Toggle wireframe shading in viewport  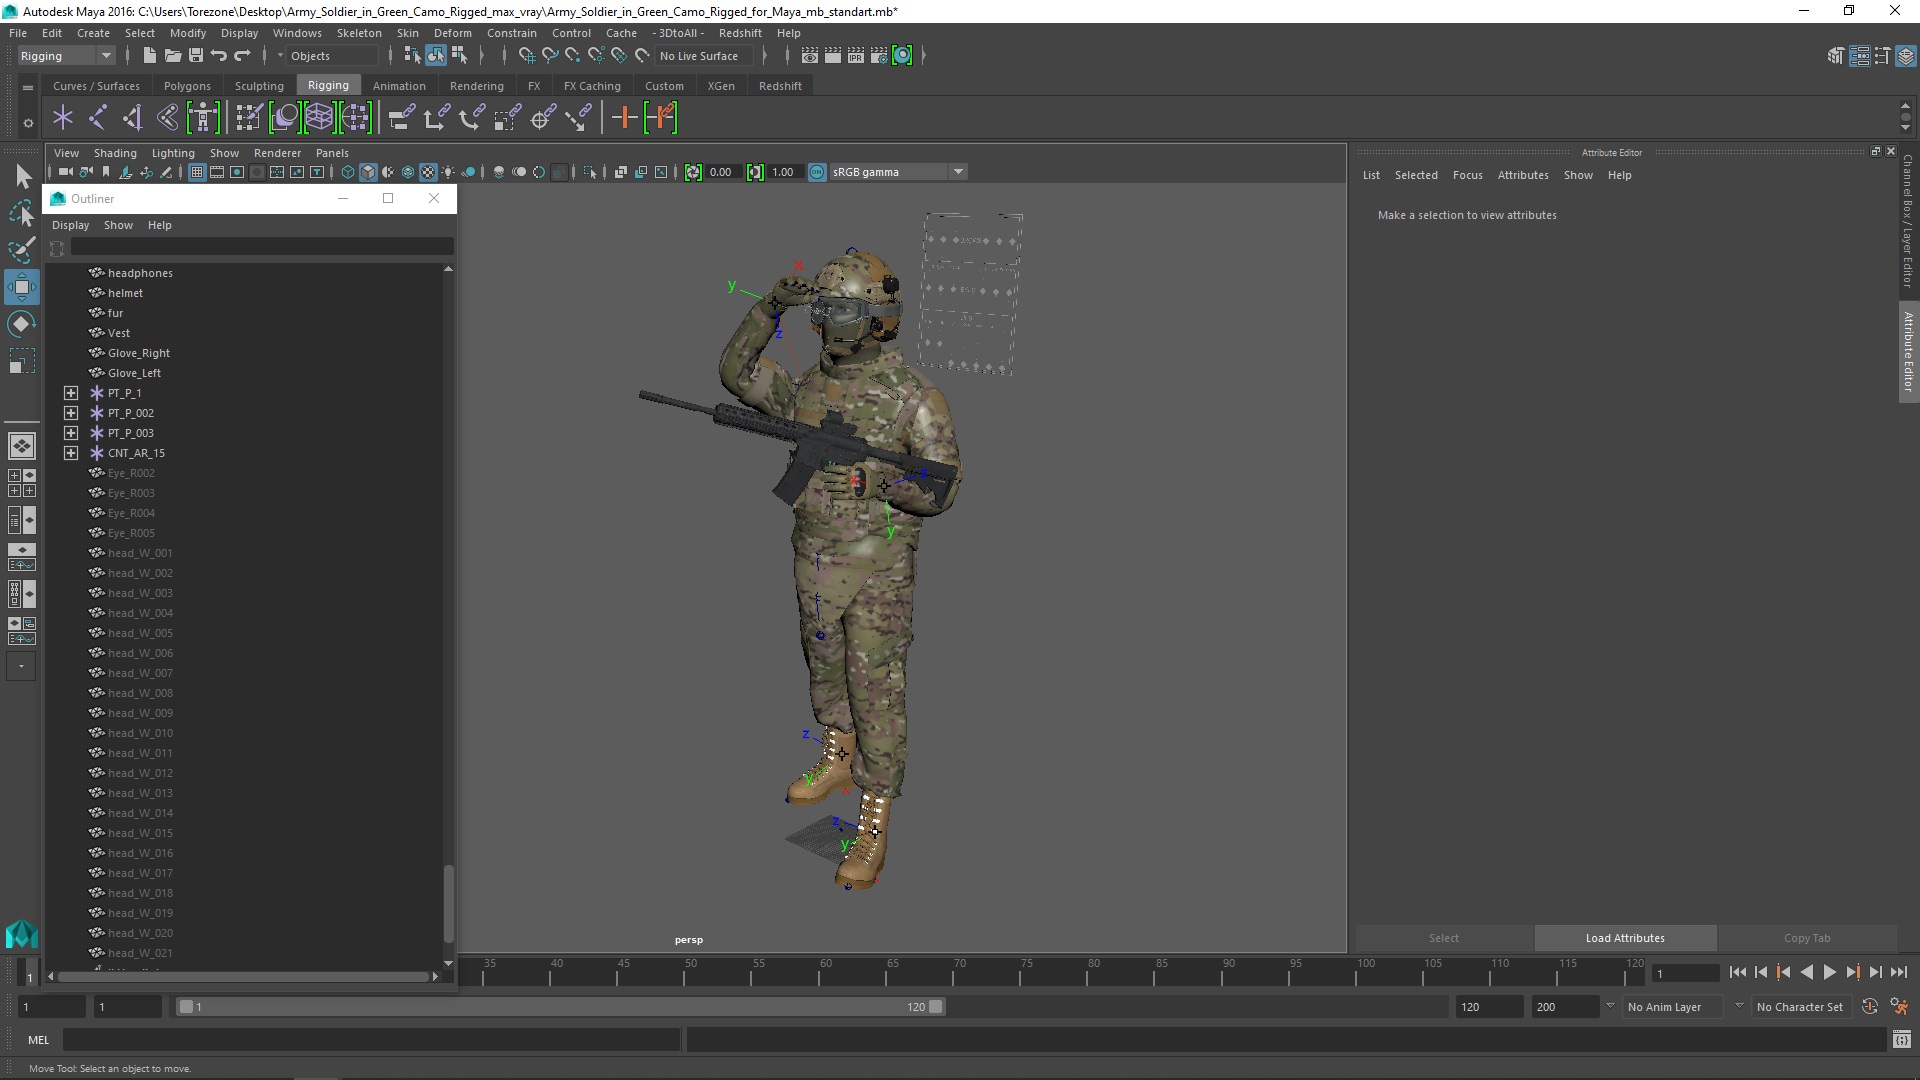point(347,172)
